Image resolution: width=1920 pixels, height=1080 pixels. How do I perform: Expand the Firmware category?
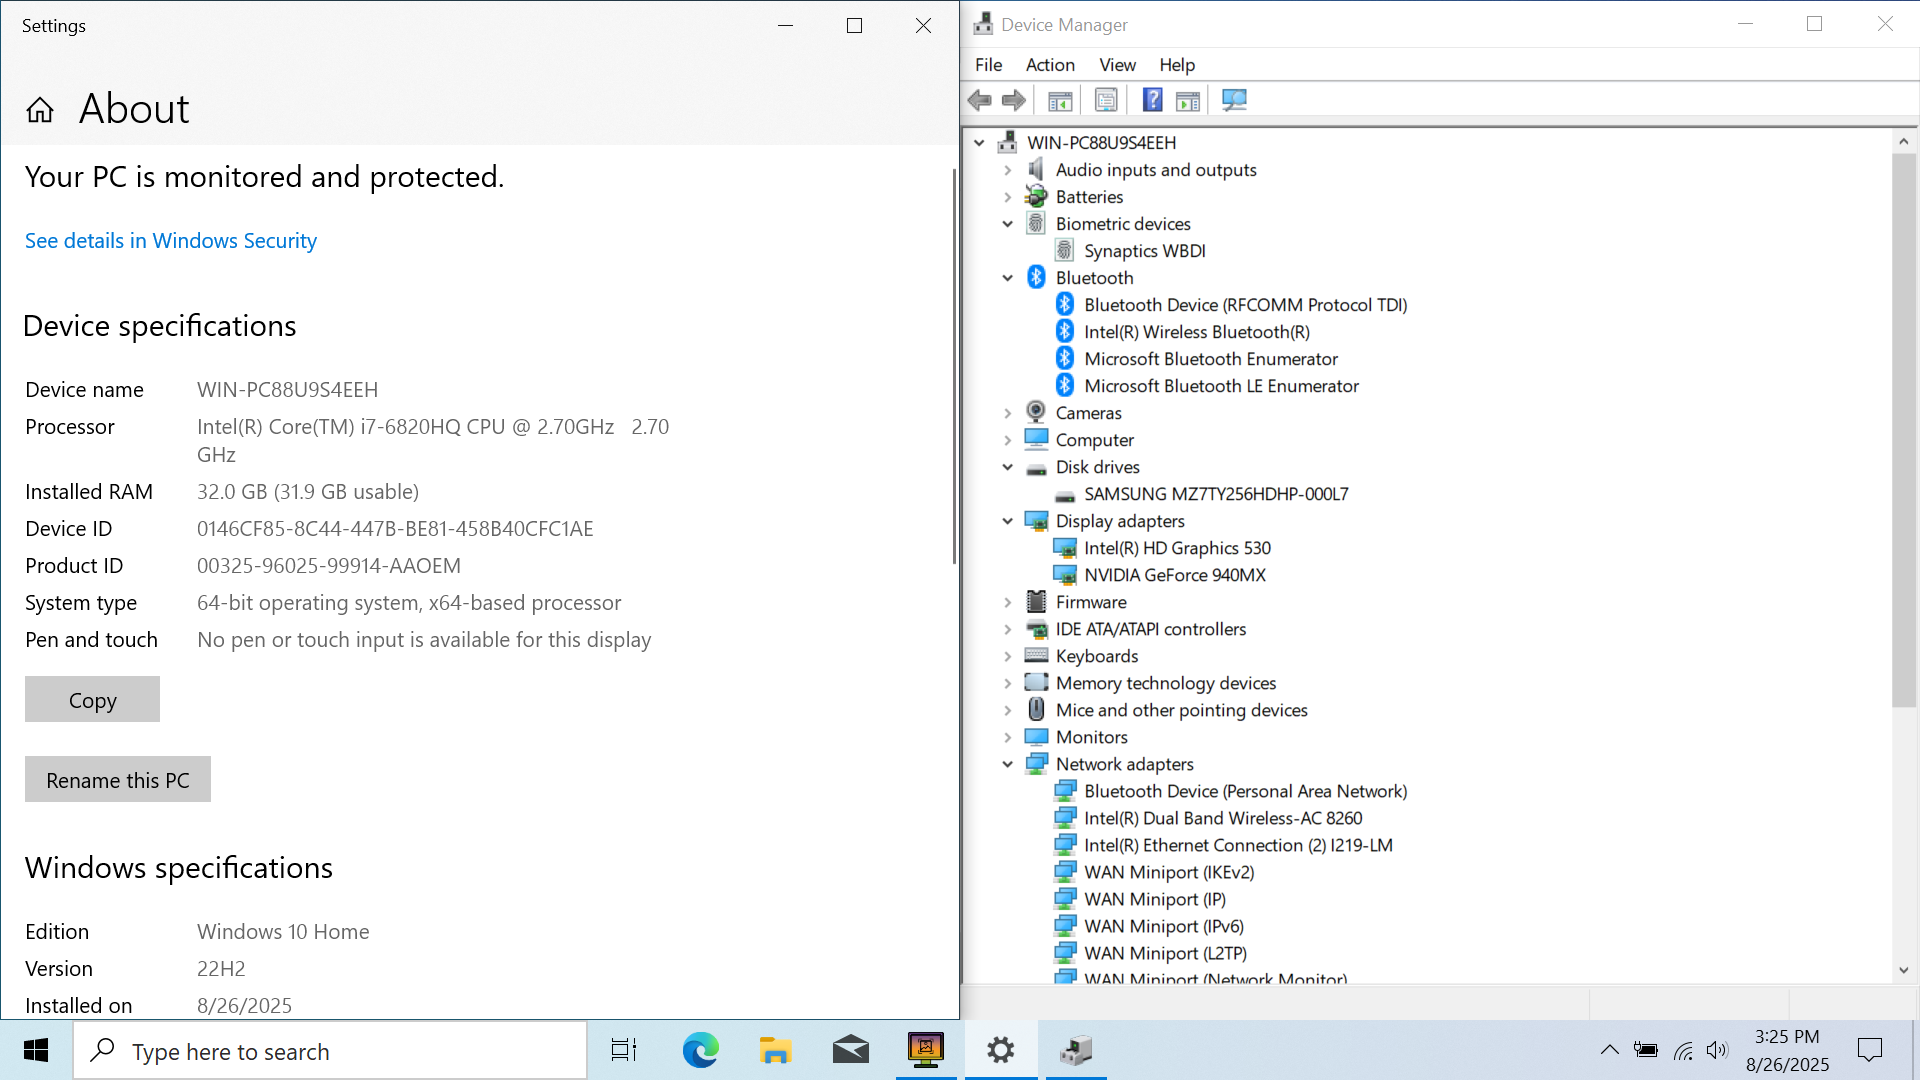point(1008,602)
